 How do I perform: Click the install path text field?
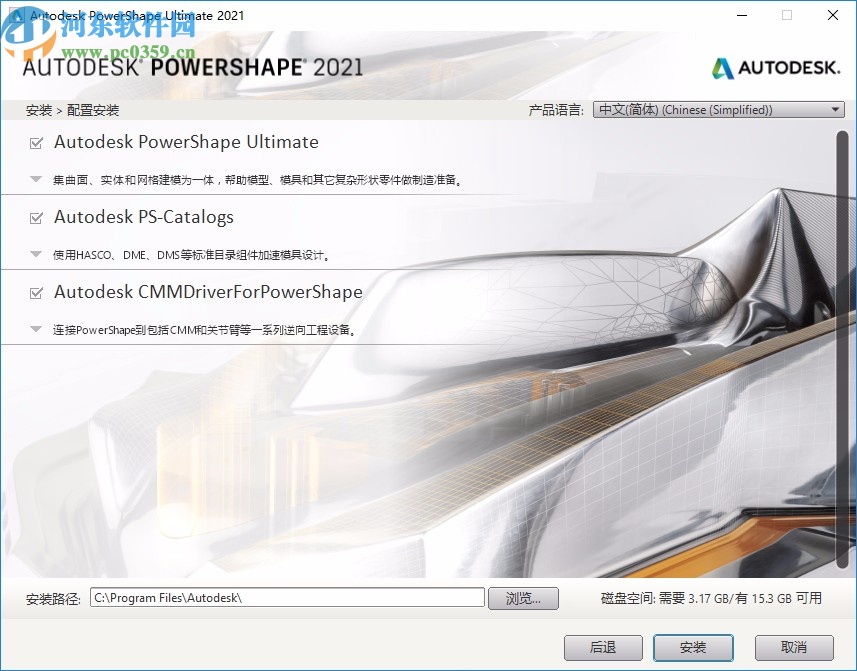[x=285, y=597]
